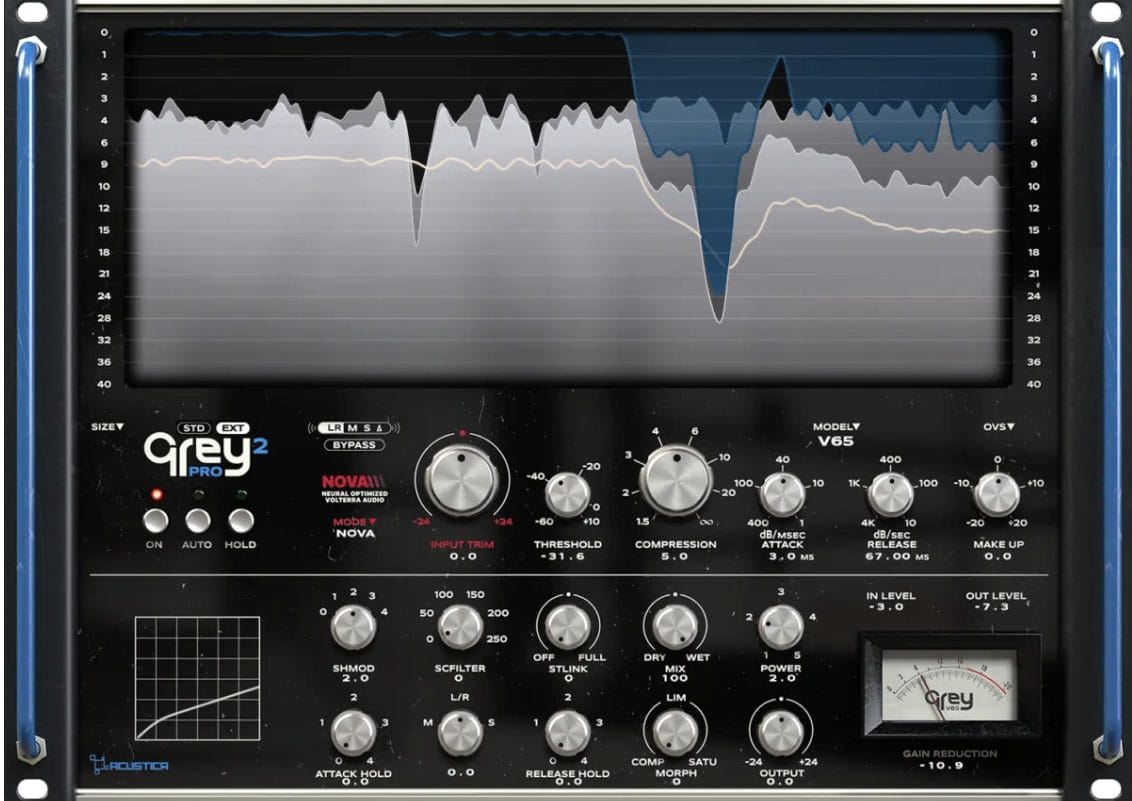Click the MIX dry/wet knob
Image resolution: width=1132 pixels, height=801 pixels.
click(675, 627)
